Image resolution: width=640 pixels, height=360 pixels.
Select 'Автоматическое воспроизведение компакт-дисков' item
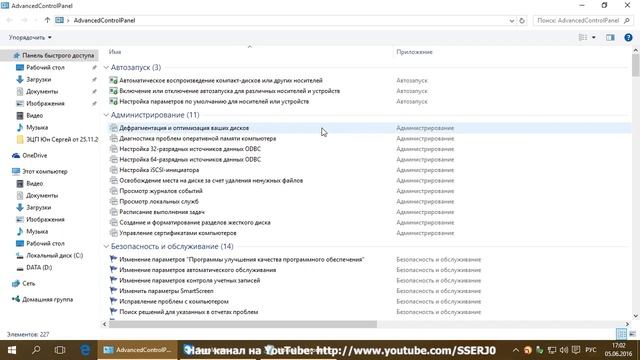221,80
